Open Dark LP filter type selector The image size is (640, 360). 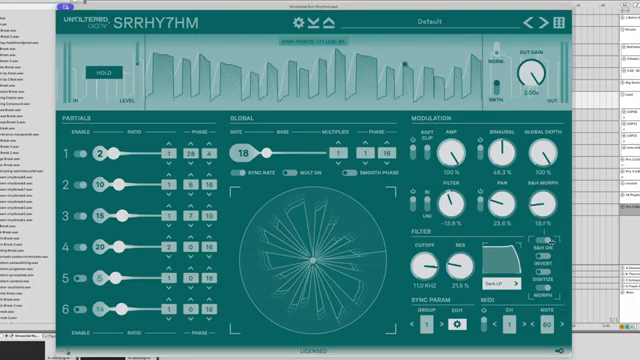(502, 284)
